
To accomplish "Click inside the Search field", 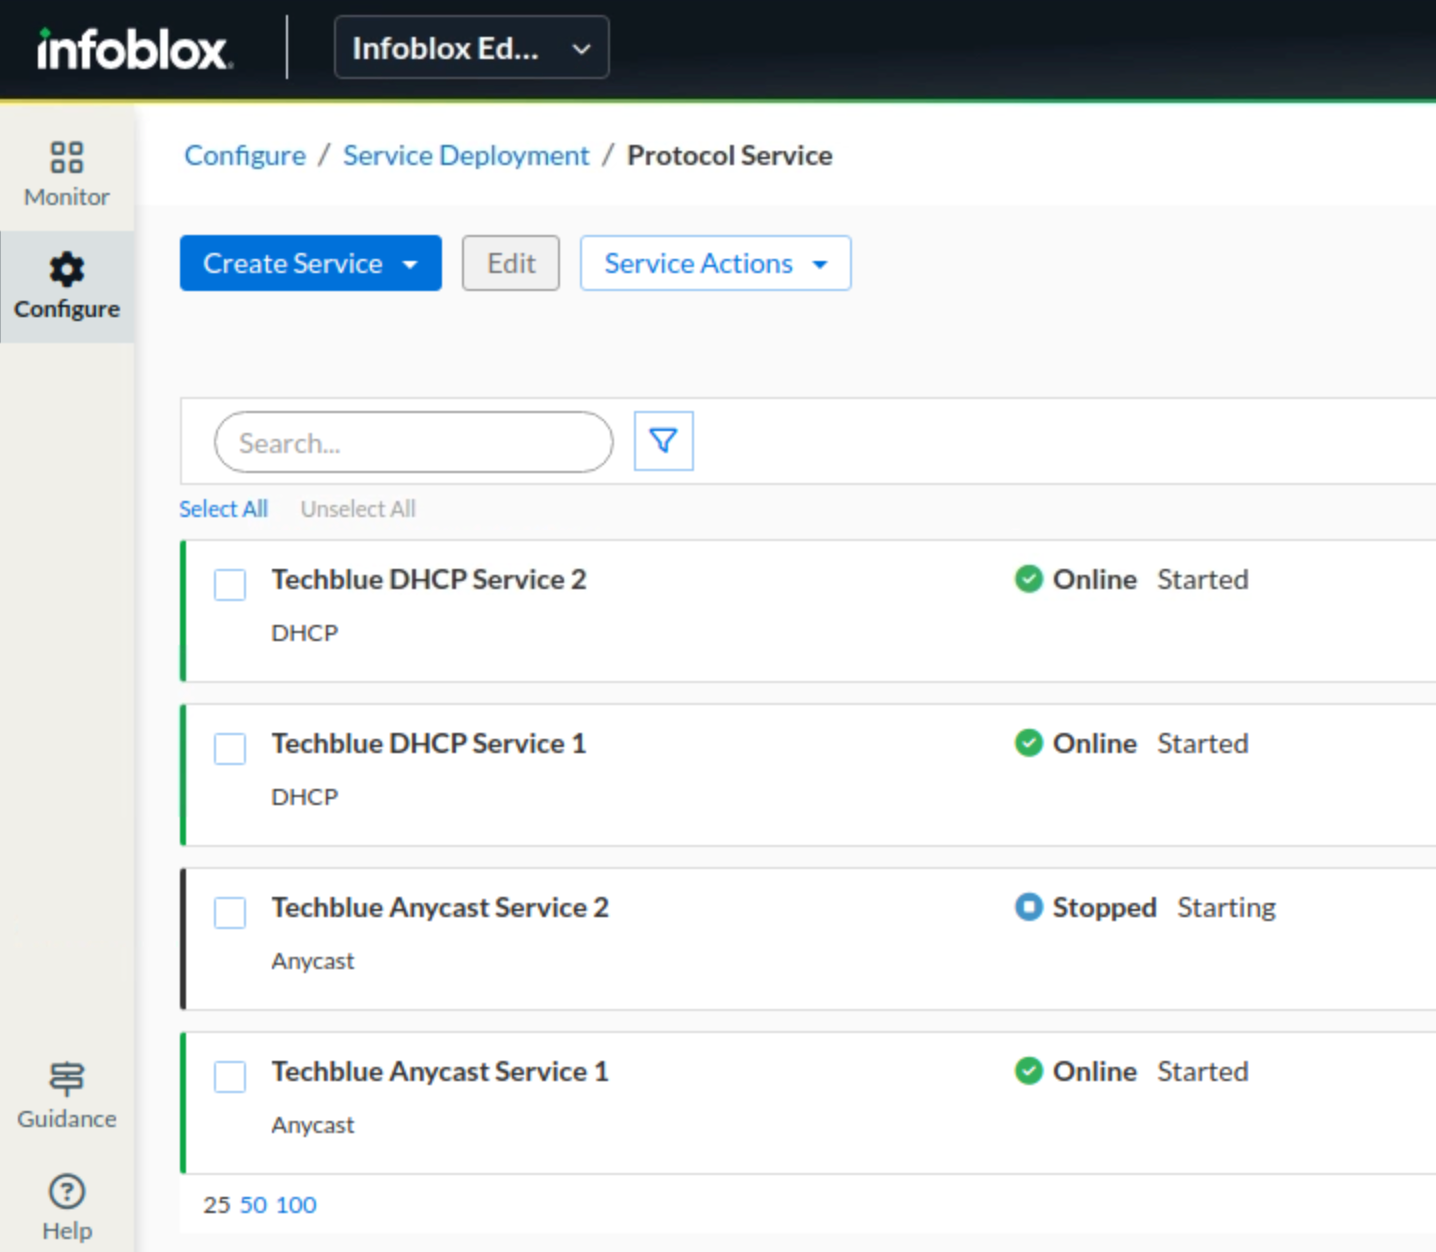I will coord(413,443).
